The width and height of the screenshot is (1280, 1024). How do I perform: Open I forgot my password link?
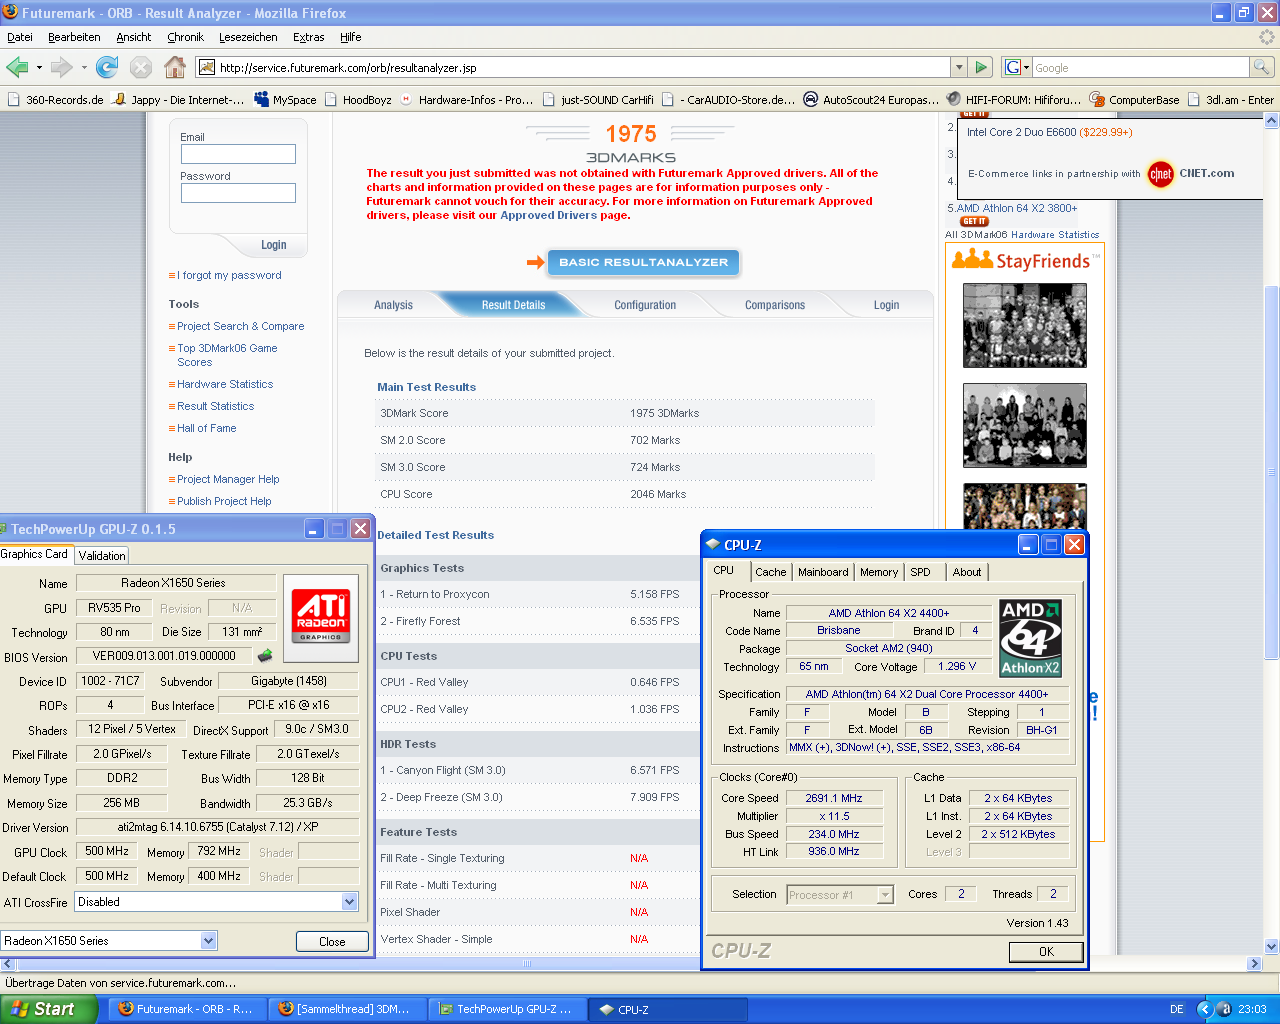(x=229, y=275)
